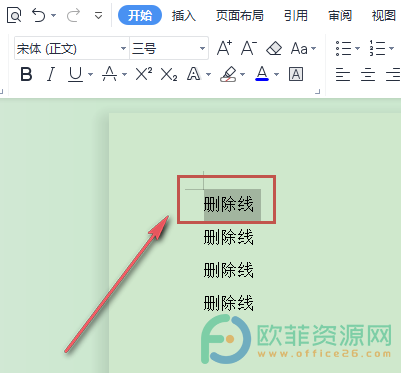This screenshot has height=373, width=401.
Task: Expand the text effects dropdown arrow
Action: pos(209,74)
